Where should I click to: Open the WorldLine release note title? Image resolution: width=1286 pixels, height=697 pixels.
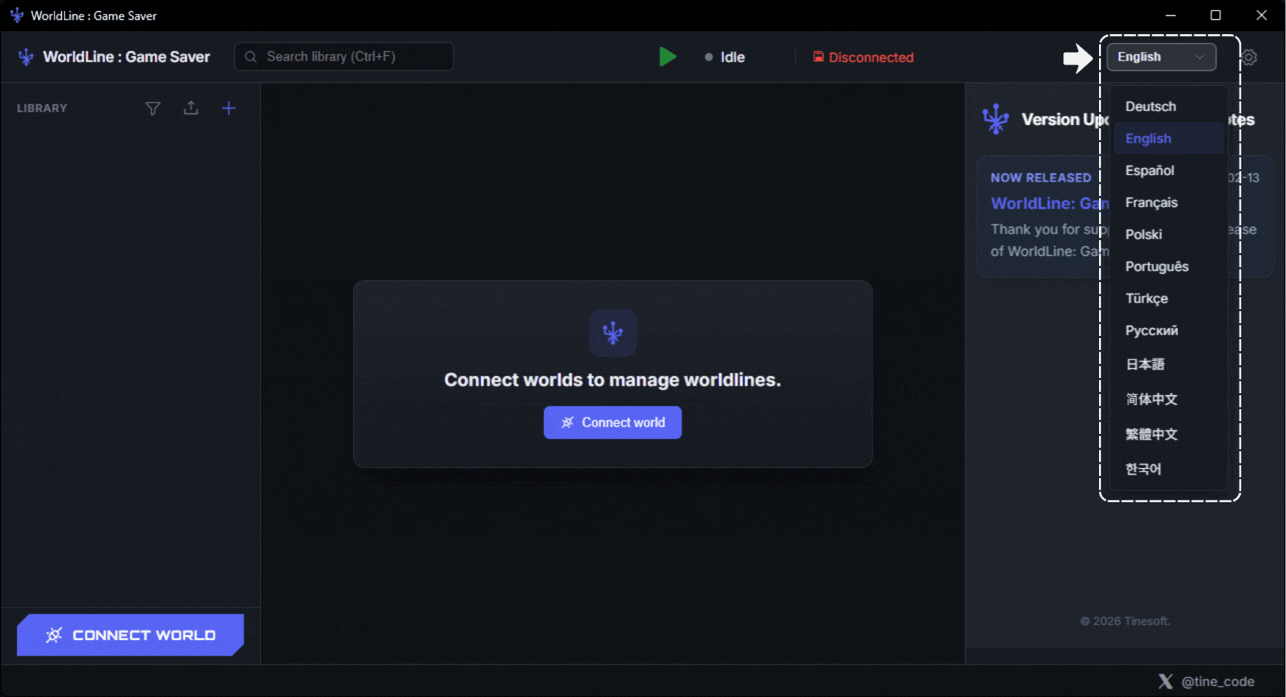[1050, 203]
